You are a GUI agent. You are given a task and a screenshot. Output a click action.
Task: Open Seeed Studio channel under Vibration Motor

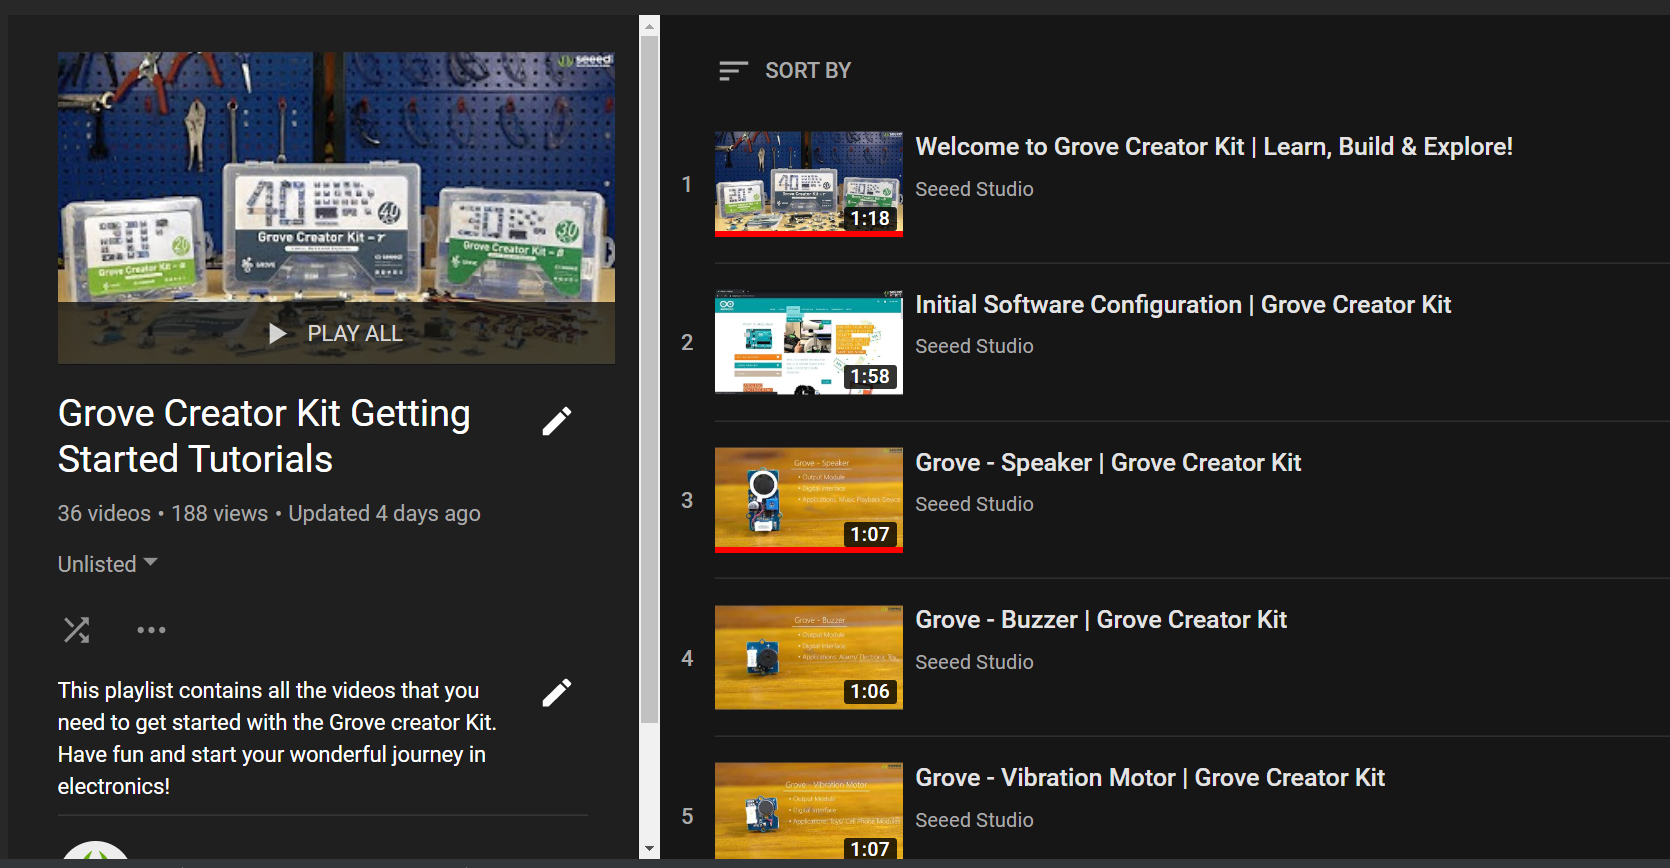tap(974, 820)
